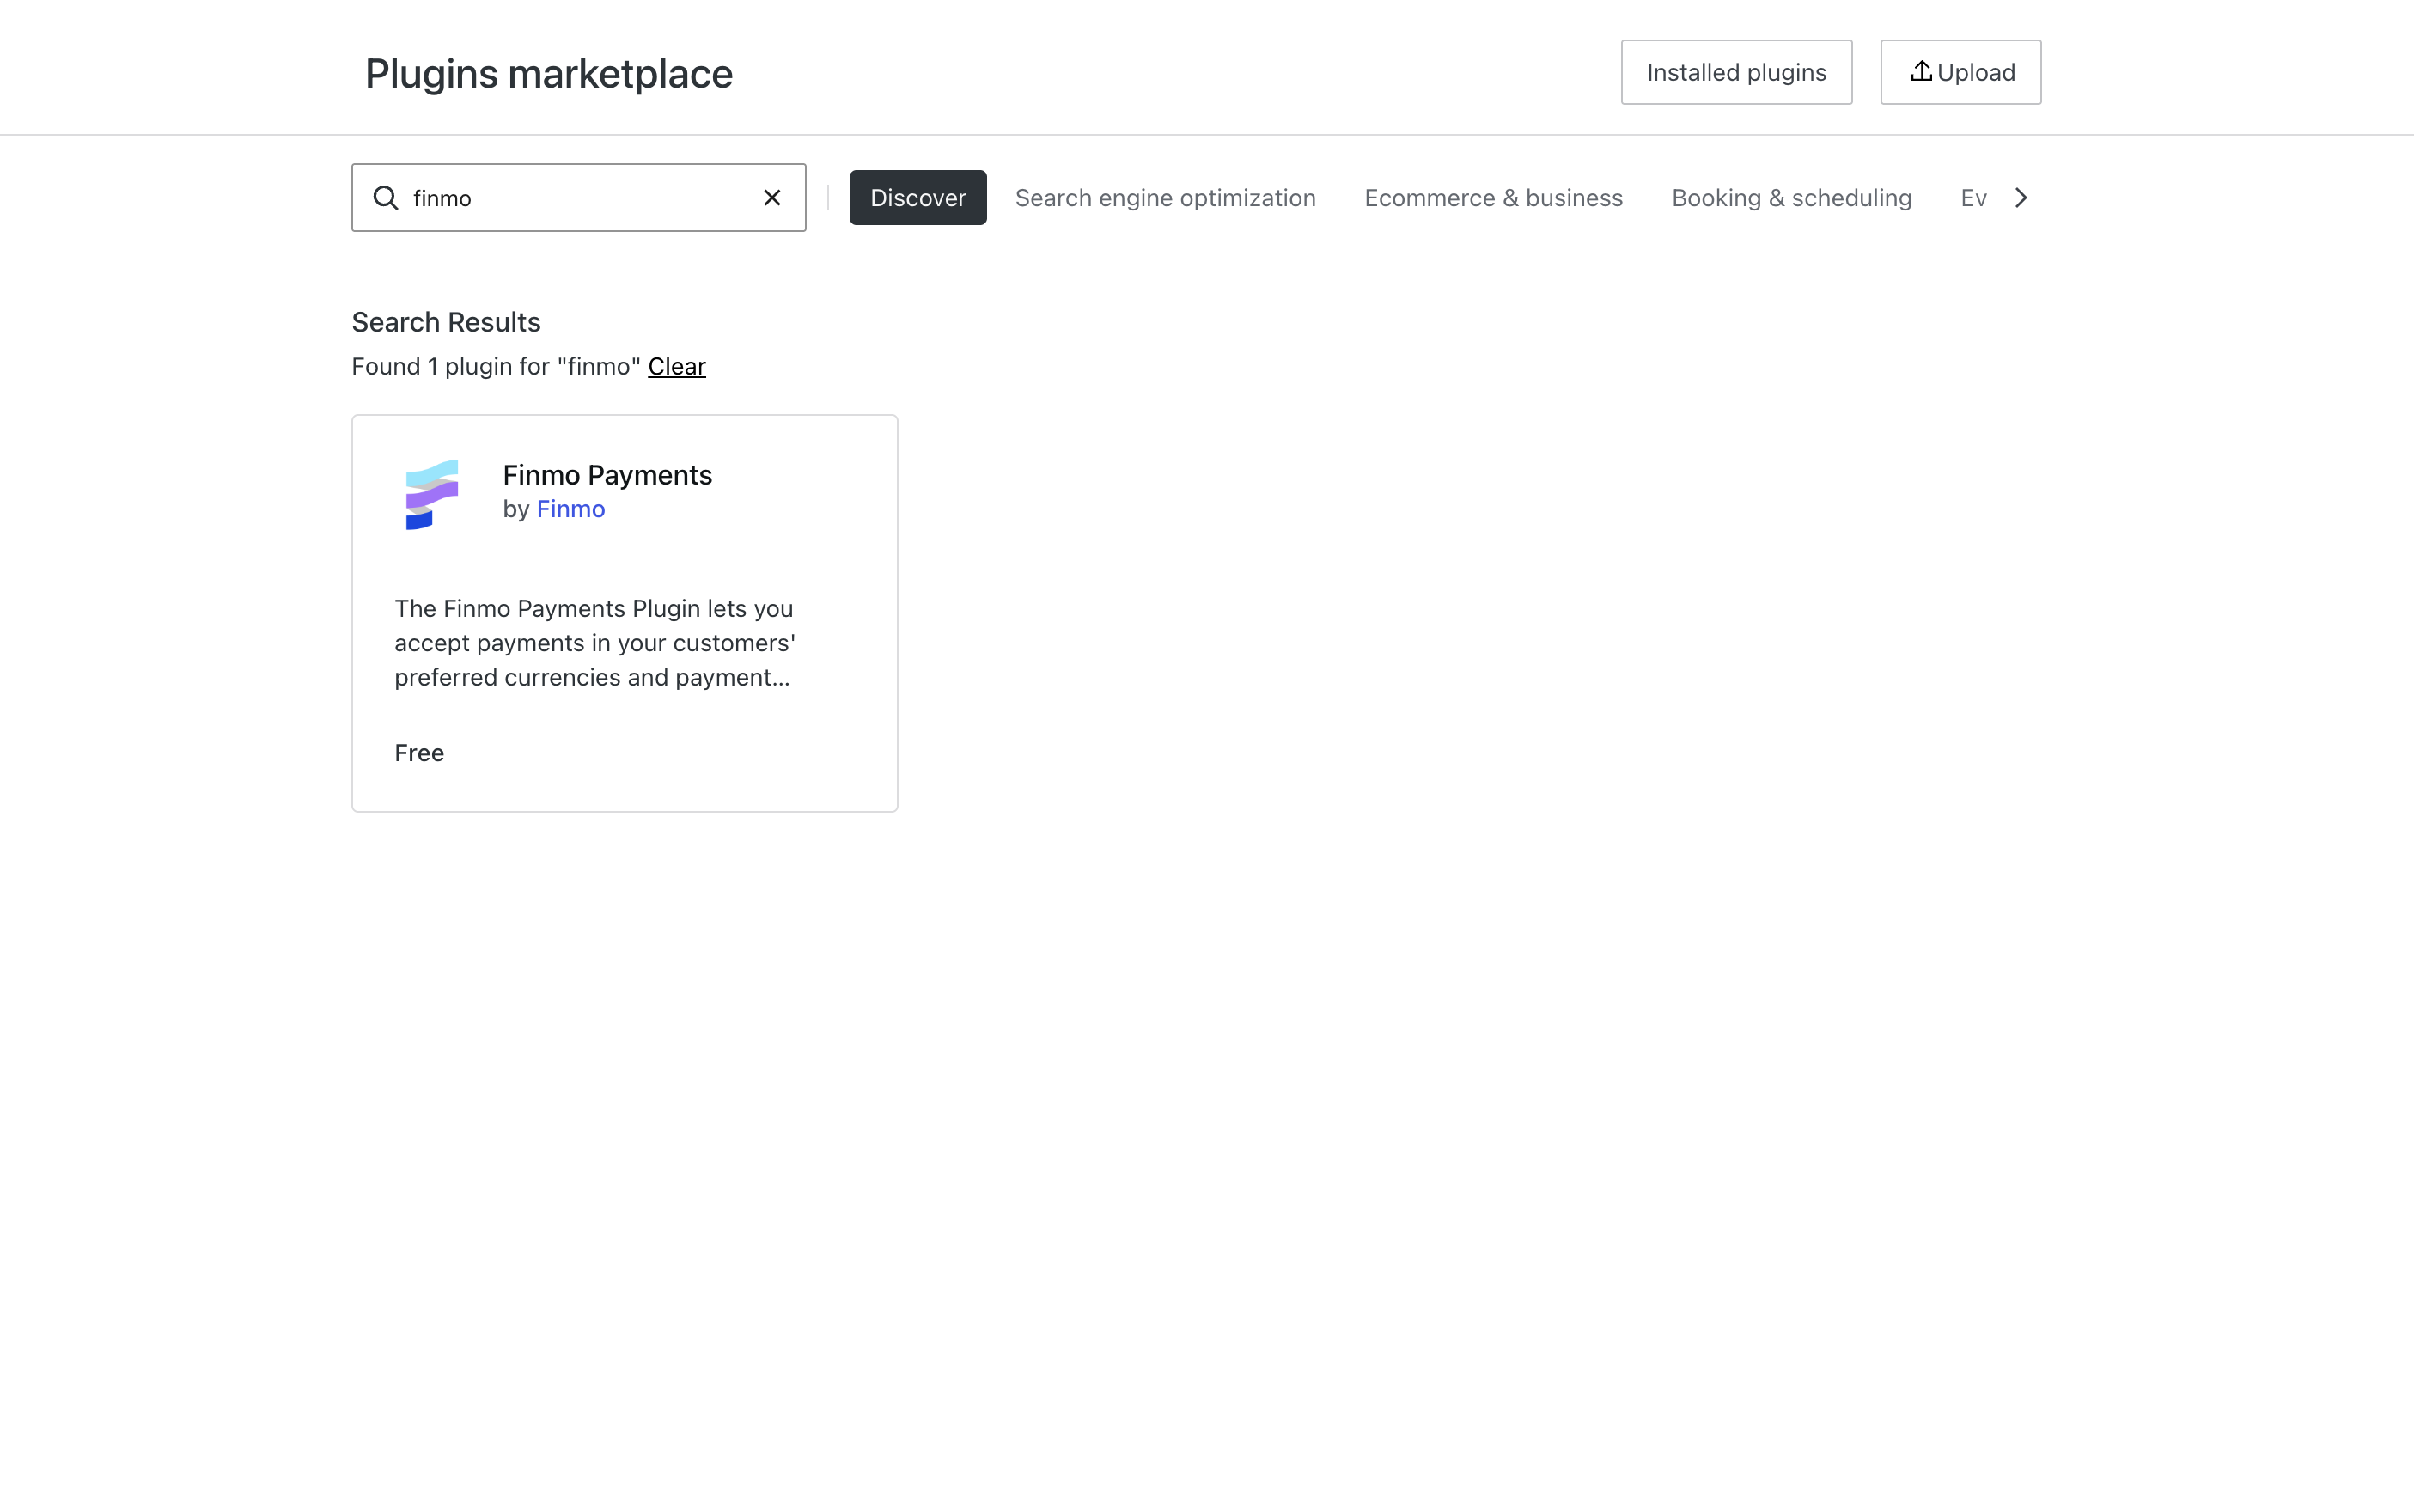Focus the finmo search input field
2414x1512 pixels.
click(x=580, y=198)
